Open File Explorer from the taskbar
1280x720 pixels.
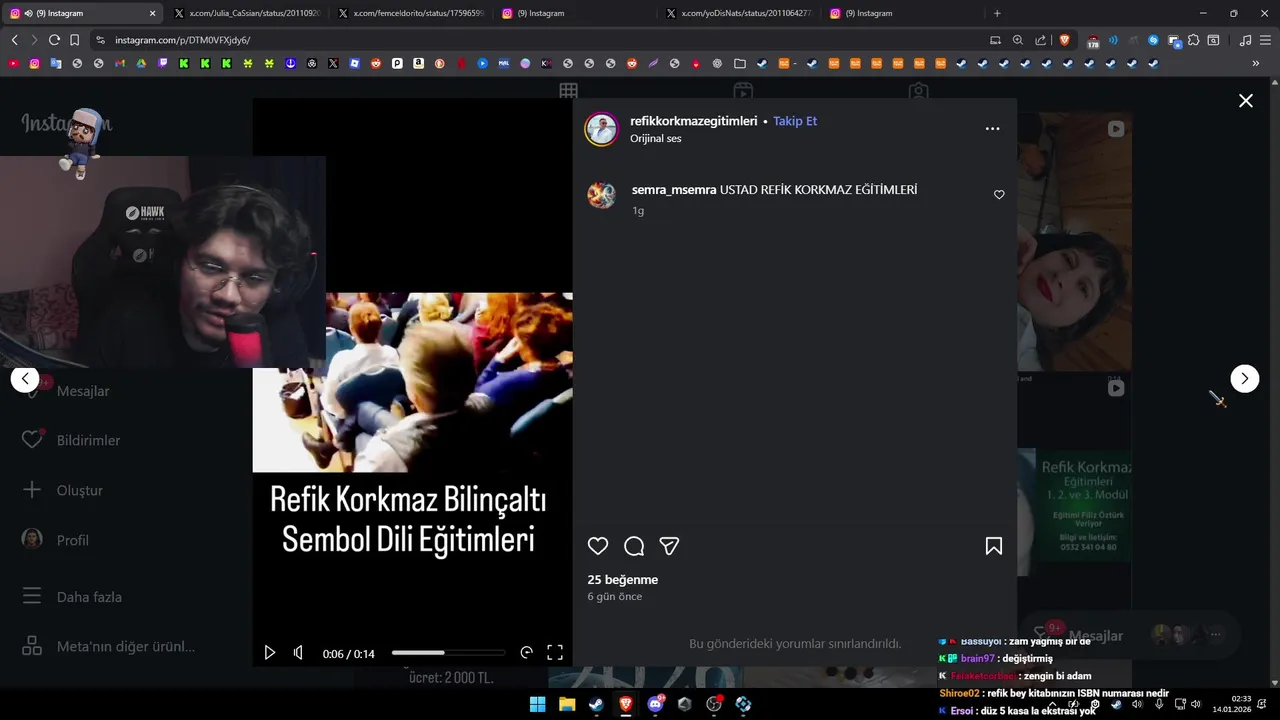click(x=567, y=704)
